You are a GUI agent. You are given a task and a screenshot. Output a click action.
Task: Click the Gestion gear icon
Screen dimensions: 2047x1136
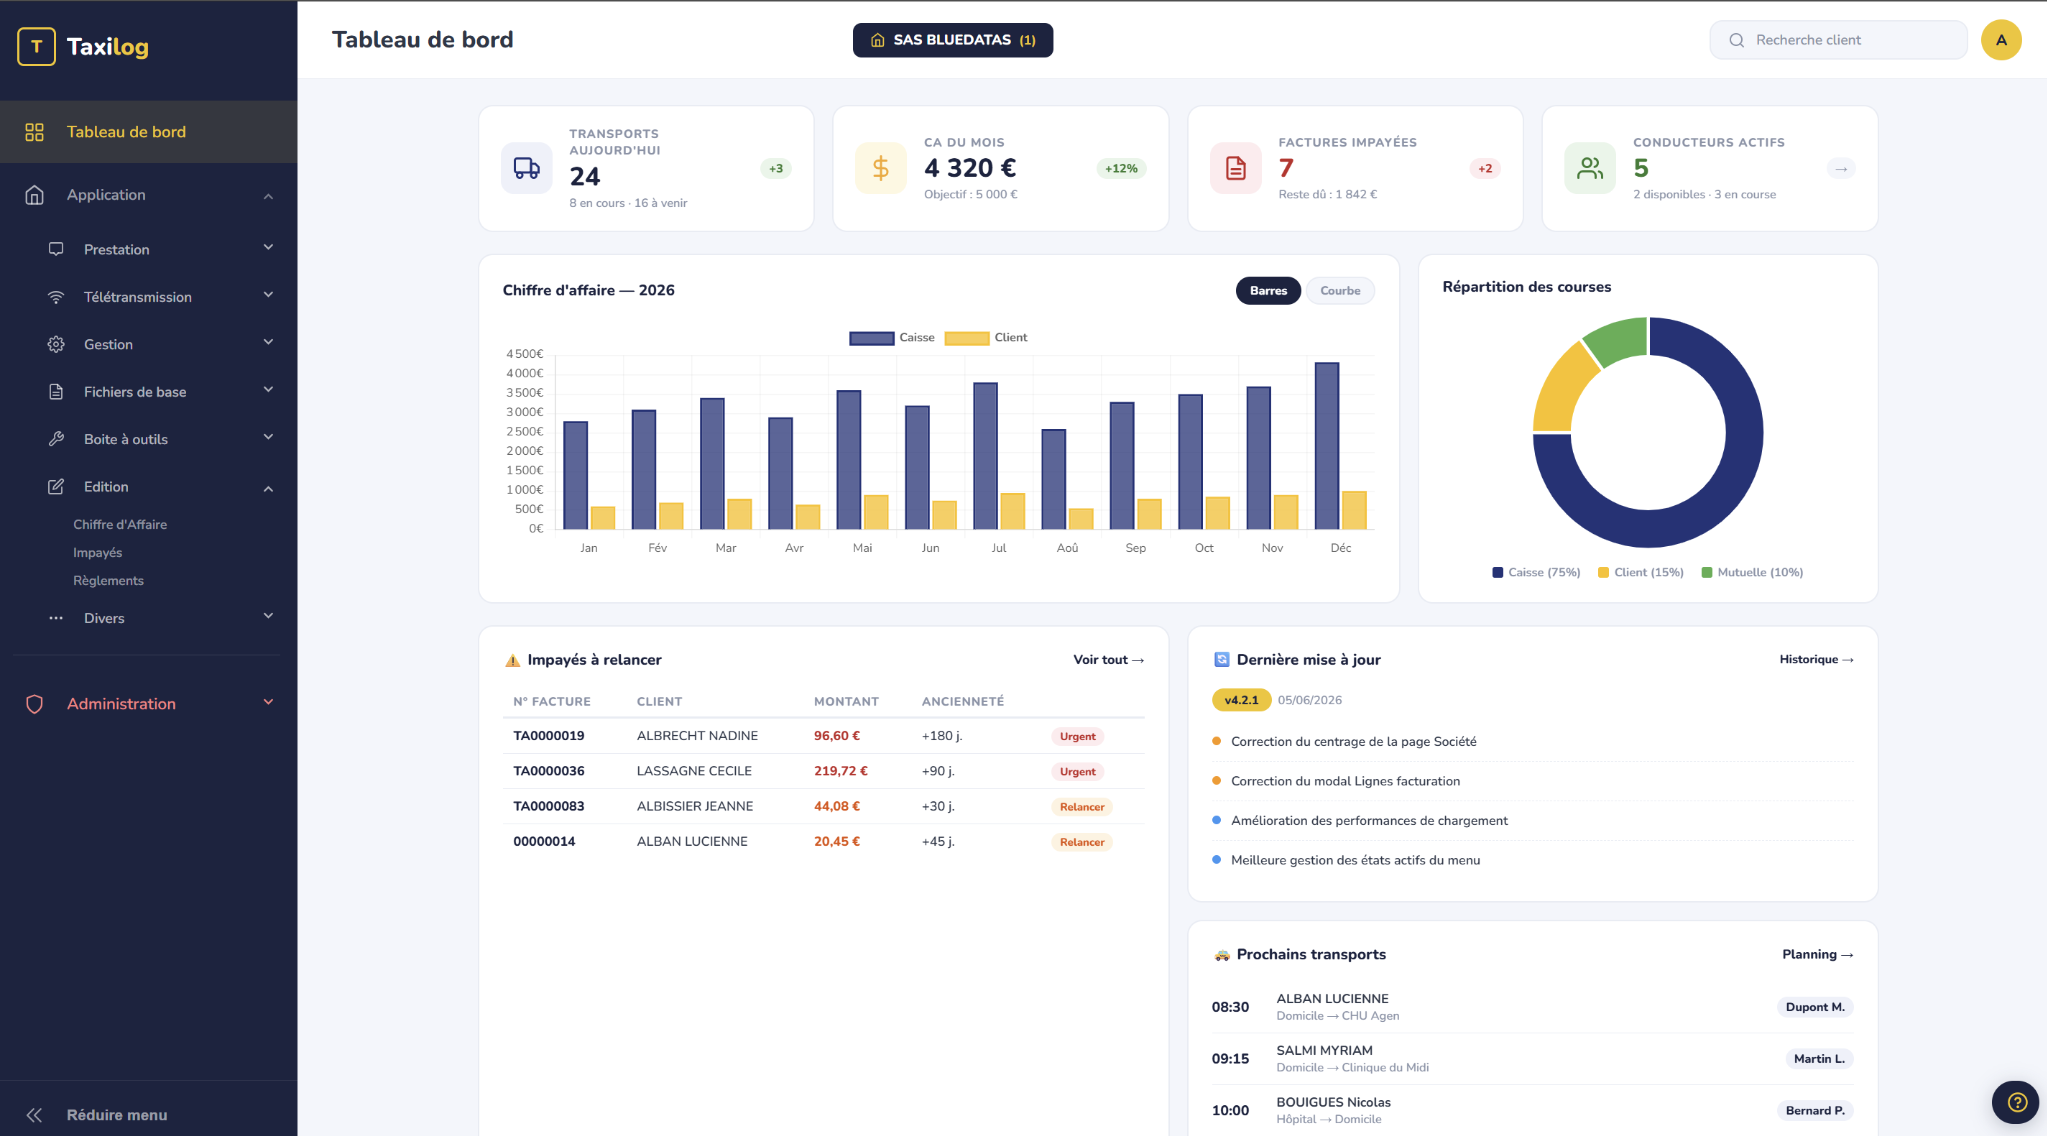pos(56,344)
